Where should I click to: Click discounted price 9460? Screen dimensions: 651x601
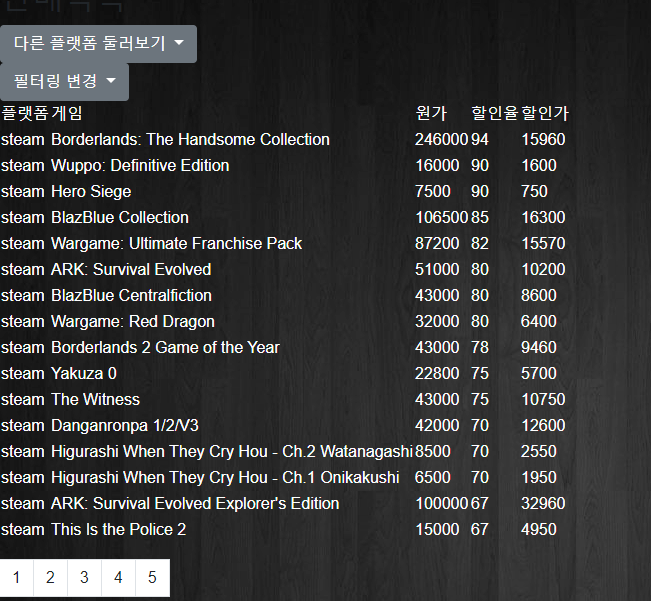pyautogui.click(x=538, y=348)
